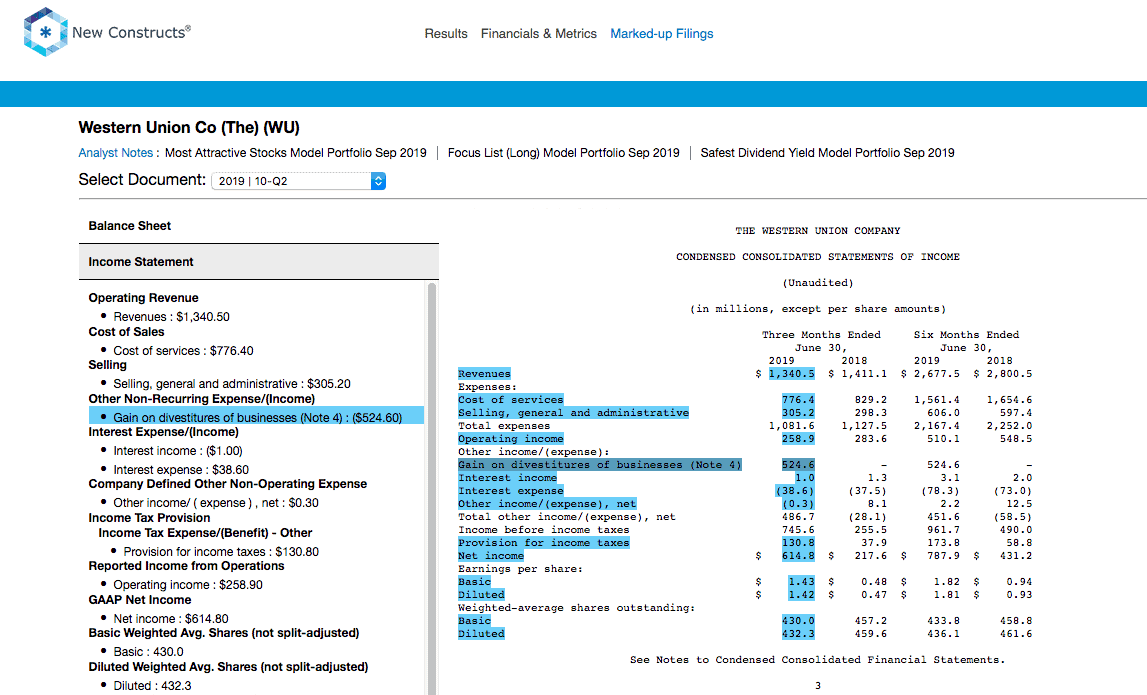
Task: Click Western Union Co (The) (WU) title
Action: [189, 127]
